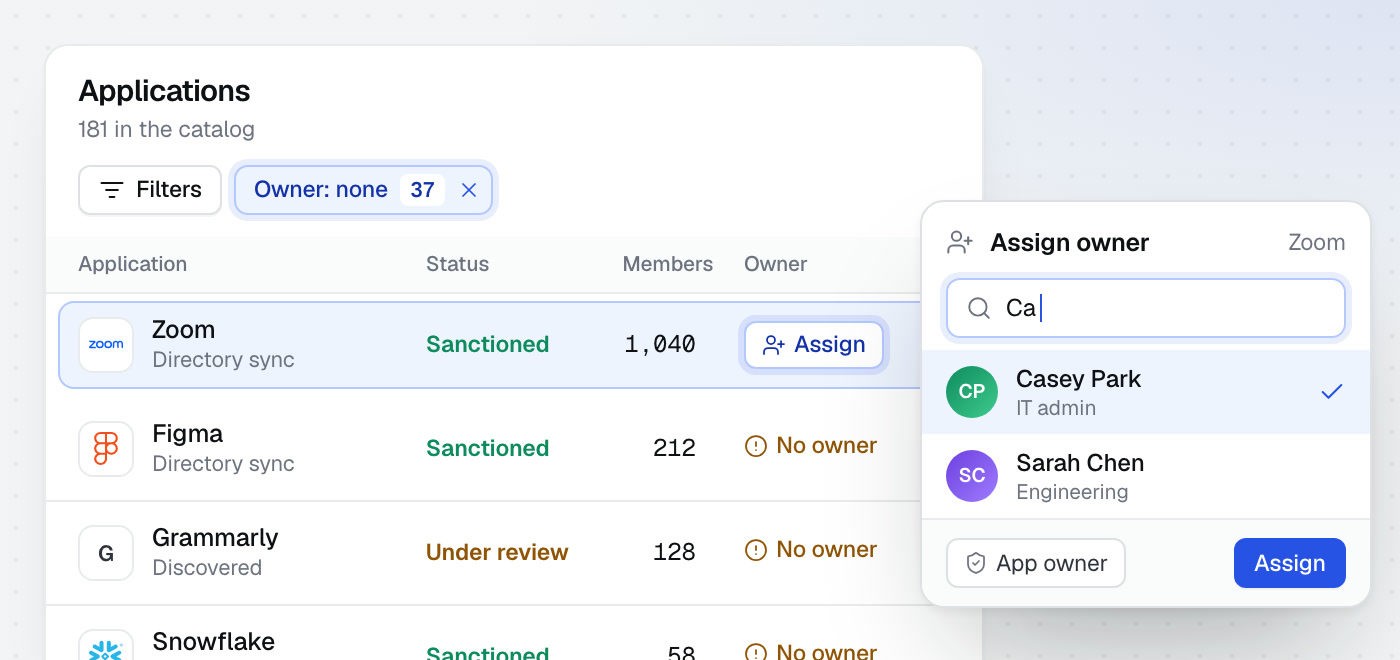Click the checkmark beside Casey Park
This screenshot has width=1400, height=660.
coord(1331,392)
